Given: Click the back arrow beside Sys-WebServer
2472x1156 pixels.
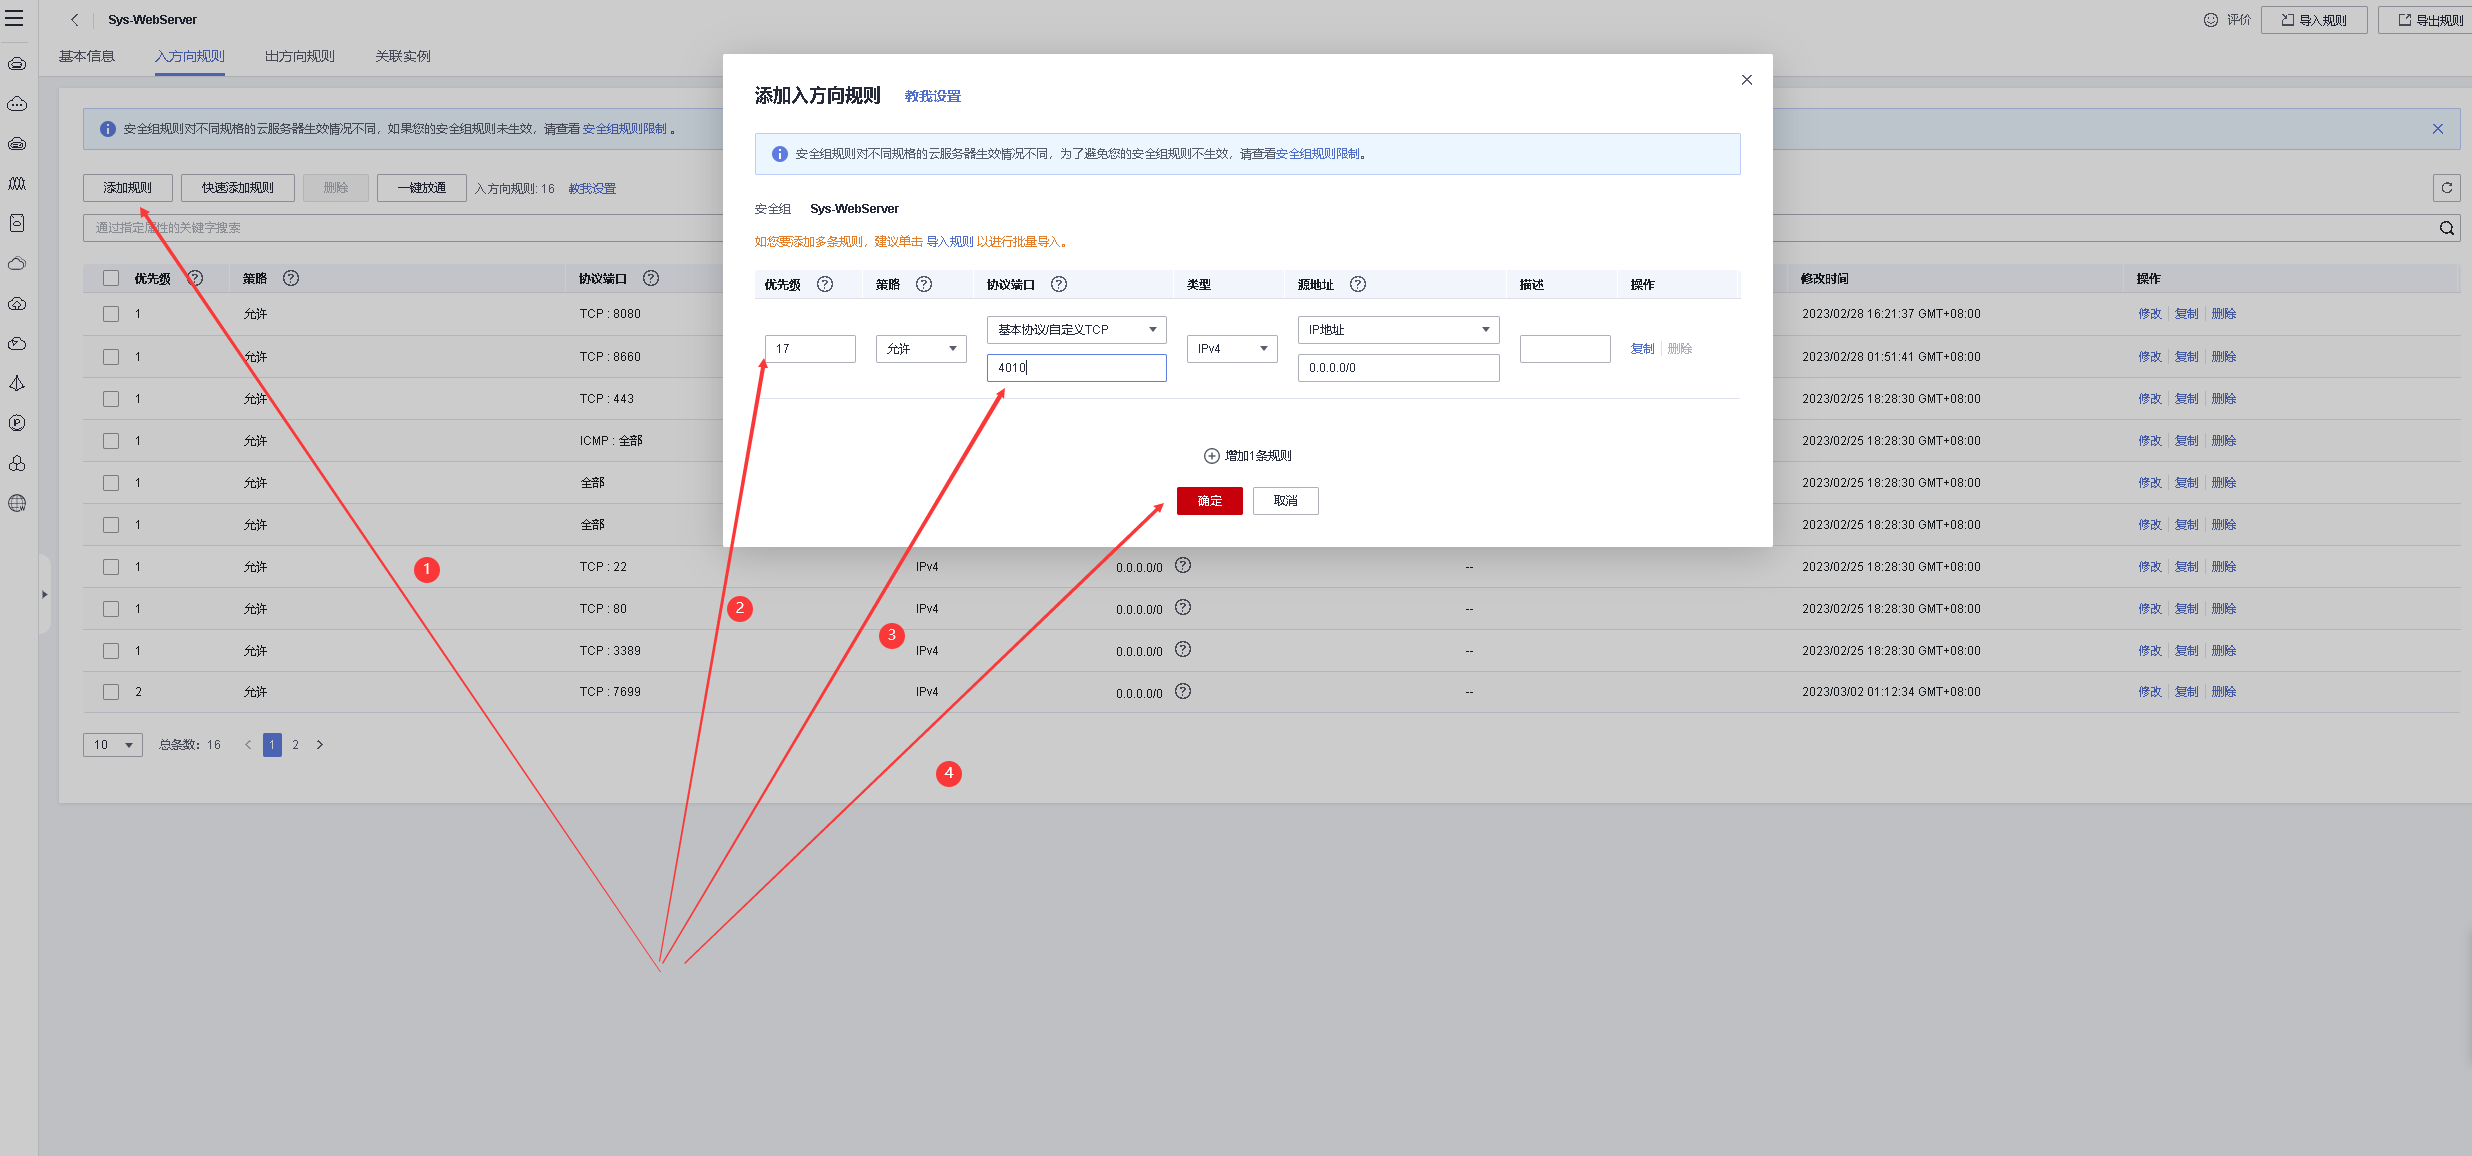Looking at the screenshot, I should point(75,19).
